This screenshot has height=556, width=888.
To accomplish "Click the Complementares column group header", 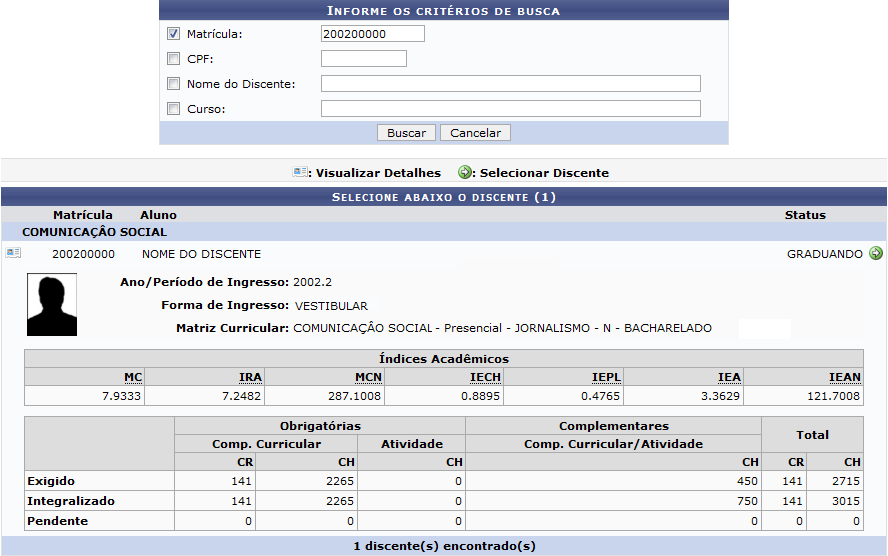I will [x=614, y=426].
